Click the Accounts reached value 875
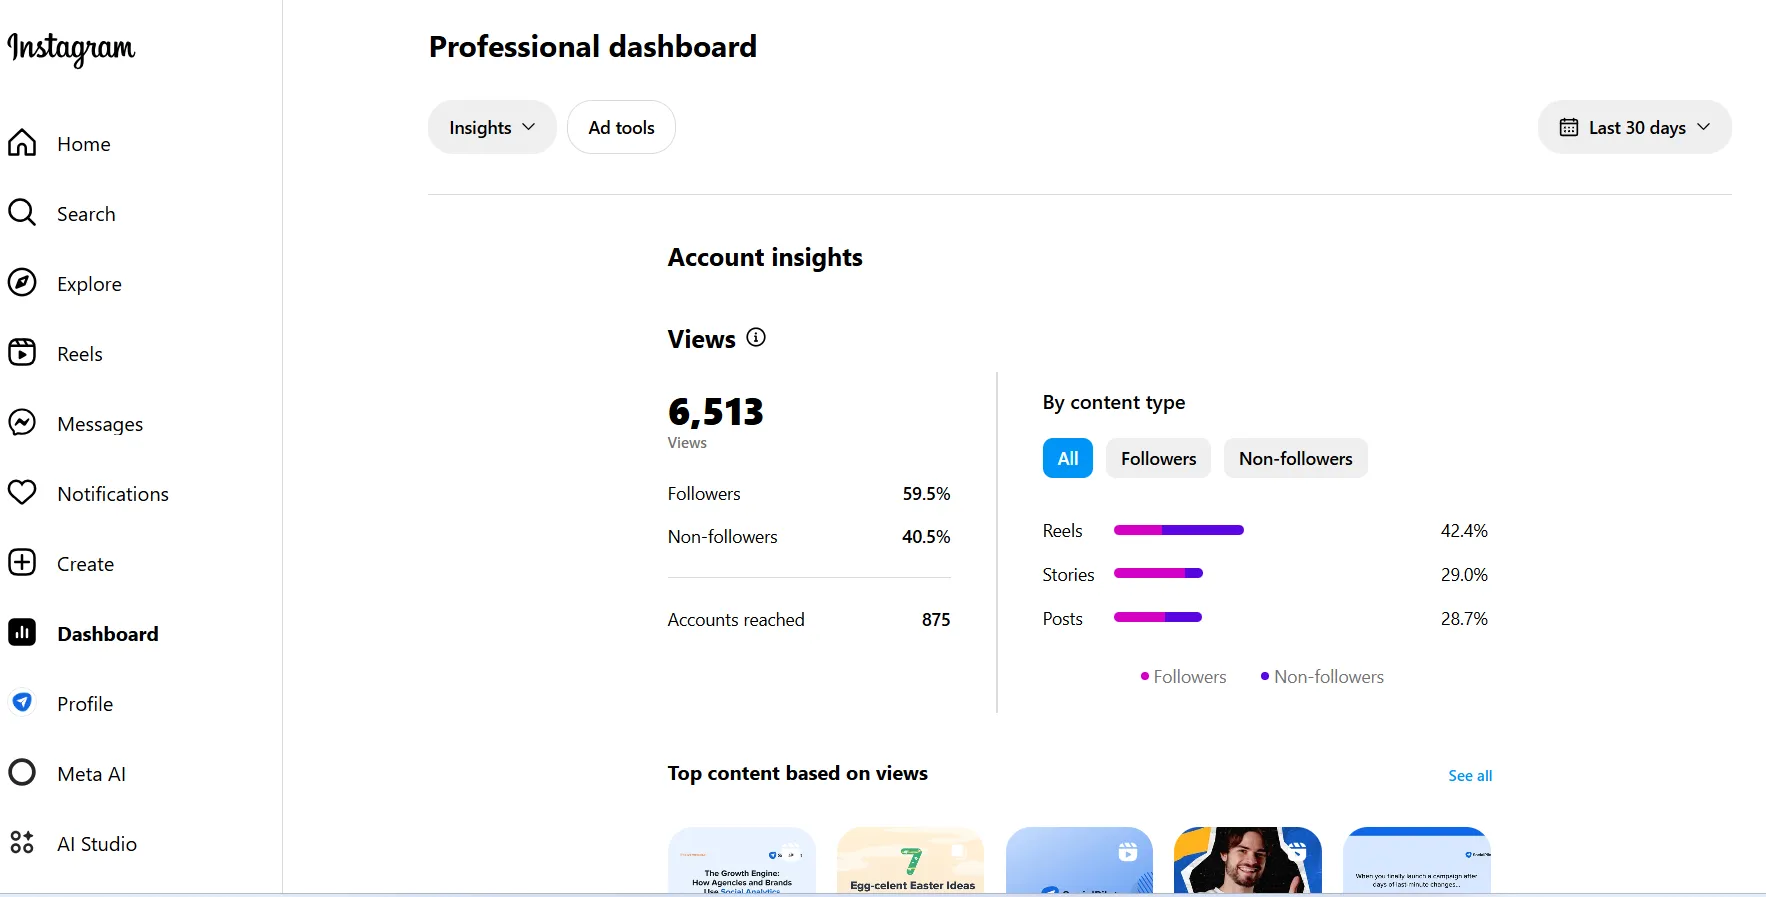The height and width of the screenshot is (897, 1766). pos(936,620)
